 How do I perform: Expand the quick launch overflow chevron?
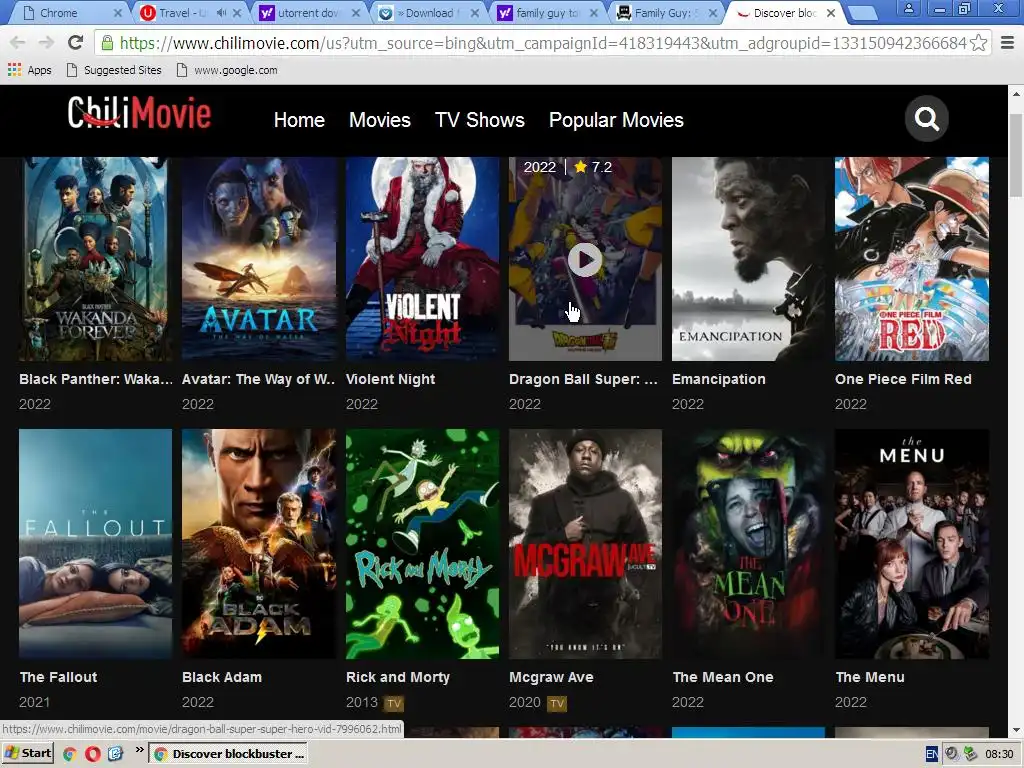point(139,750)
